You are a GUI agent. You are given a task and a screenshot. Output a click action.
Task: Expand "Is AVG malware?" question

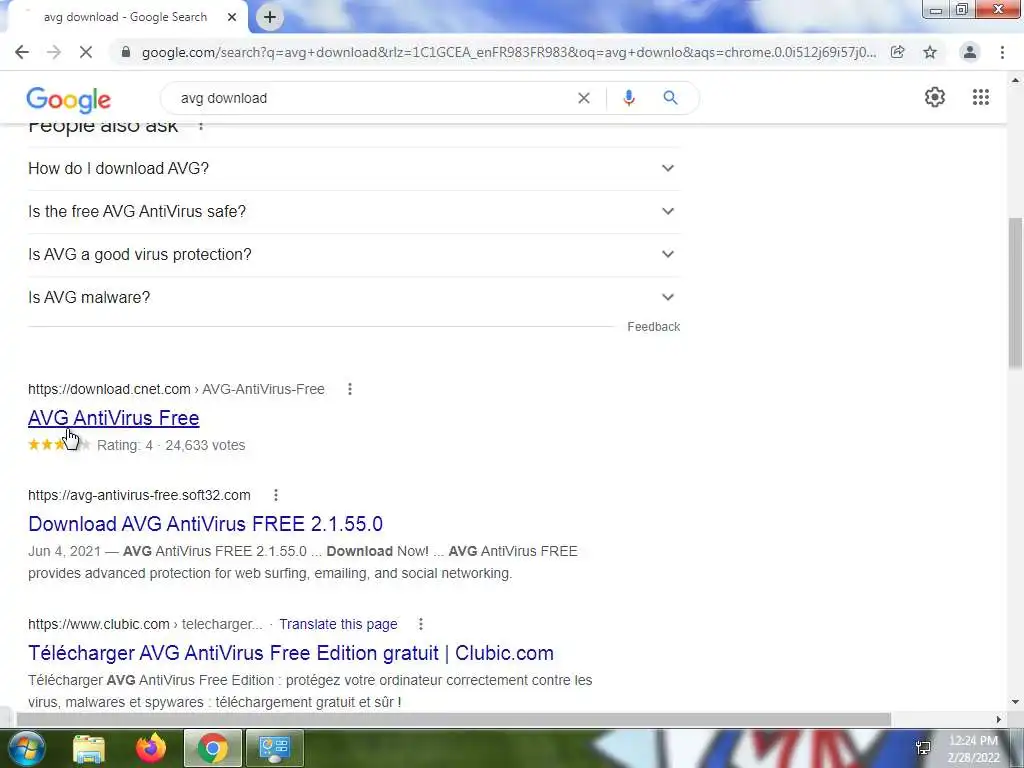pos(354,298)
